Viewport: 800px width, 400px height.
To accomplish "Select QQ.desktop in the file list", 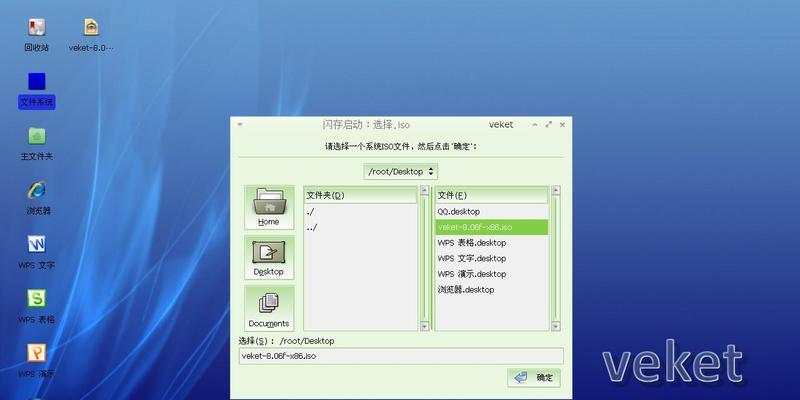I will 492,211.
